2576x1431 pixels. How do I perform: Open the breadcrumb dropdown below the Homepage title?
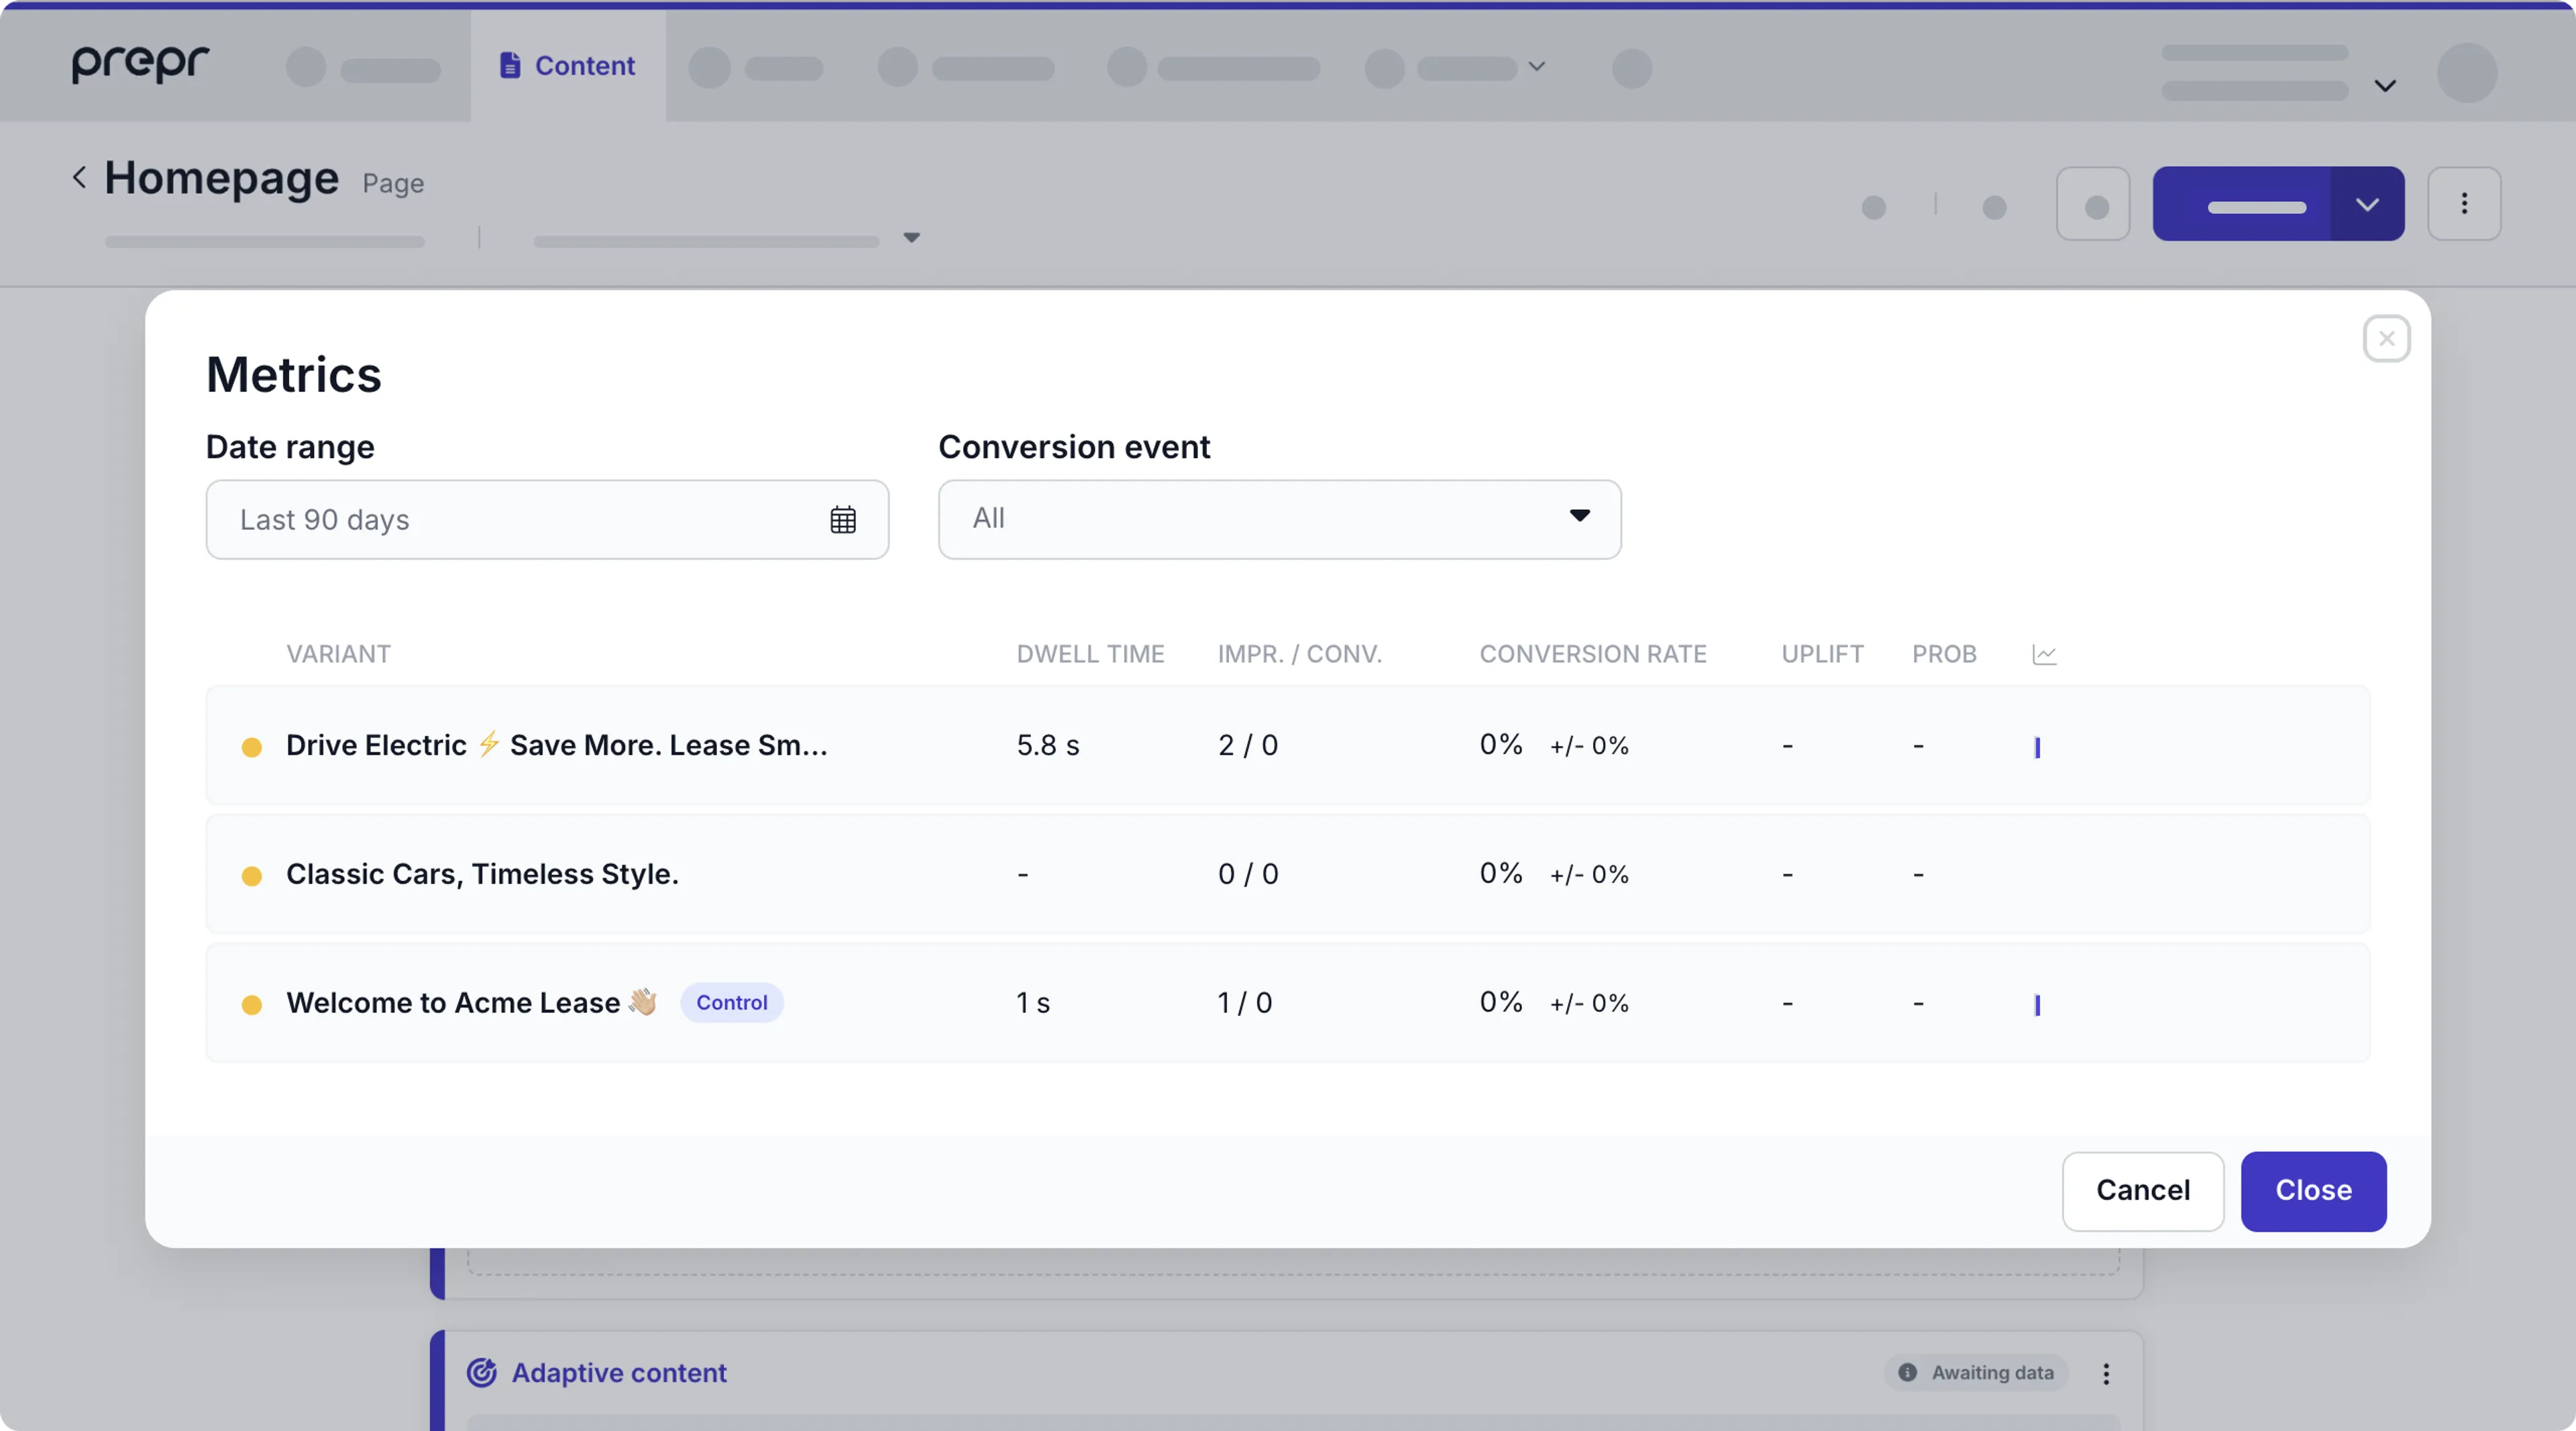[911, 238]
